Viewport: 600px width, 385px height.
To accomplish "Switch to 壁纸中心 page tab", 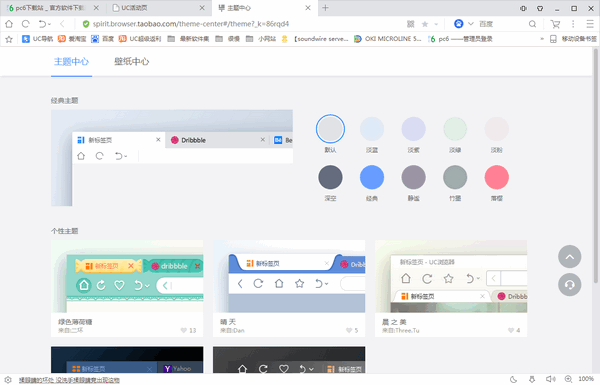I will [x=131, y=61].
